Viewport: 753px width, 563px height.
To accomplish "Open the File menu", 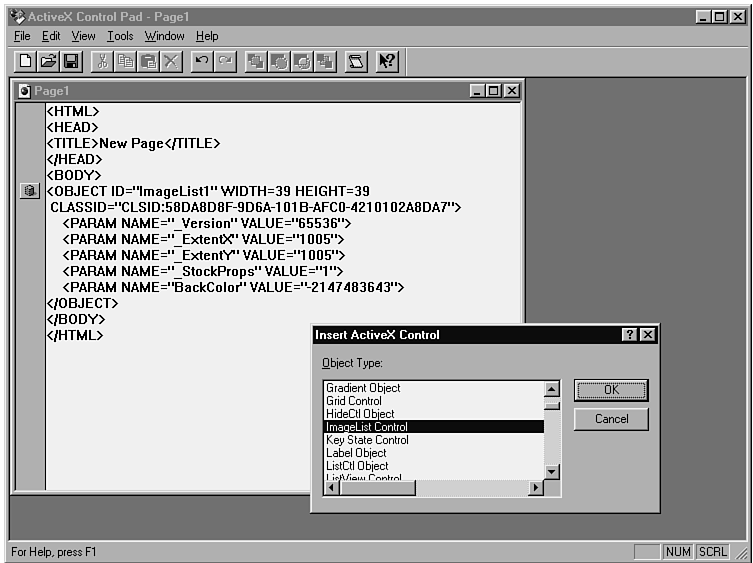I will point(22,36).
